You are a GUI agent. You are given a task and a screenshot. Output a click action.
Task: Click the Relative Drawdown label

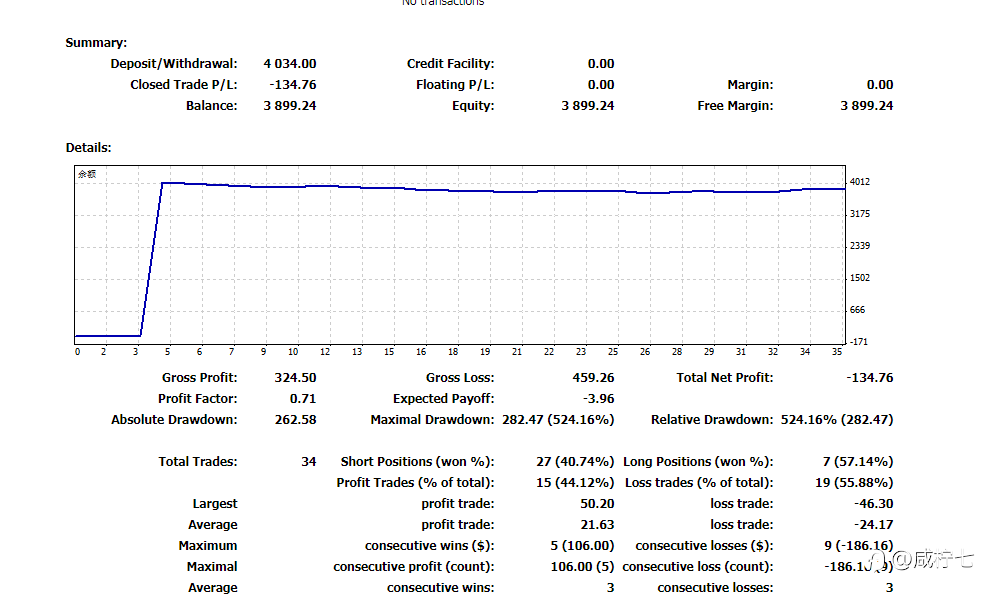(x=712, y=419)
